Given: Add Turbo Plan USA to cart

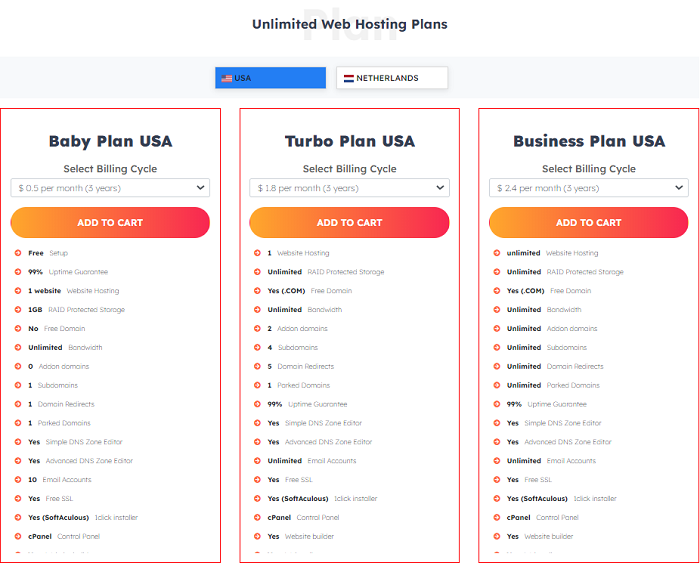Looking at the screenshot, I should 350,222.
